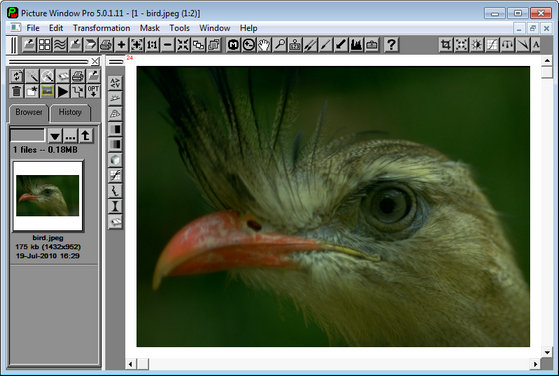
Task: Click the magnifier tool in toolbar
Action: pos(280,45)
